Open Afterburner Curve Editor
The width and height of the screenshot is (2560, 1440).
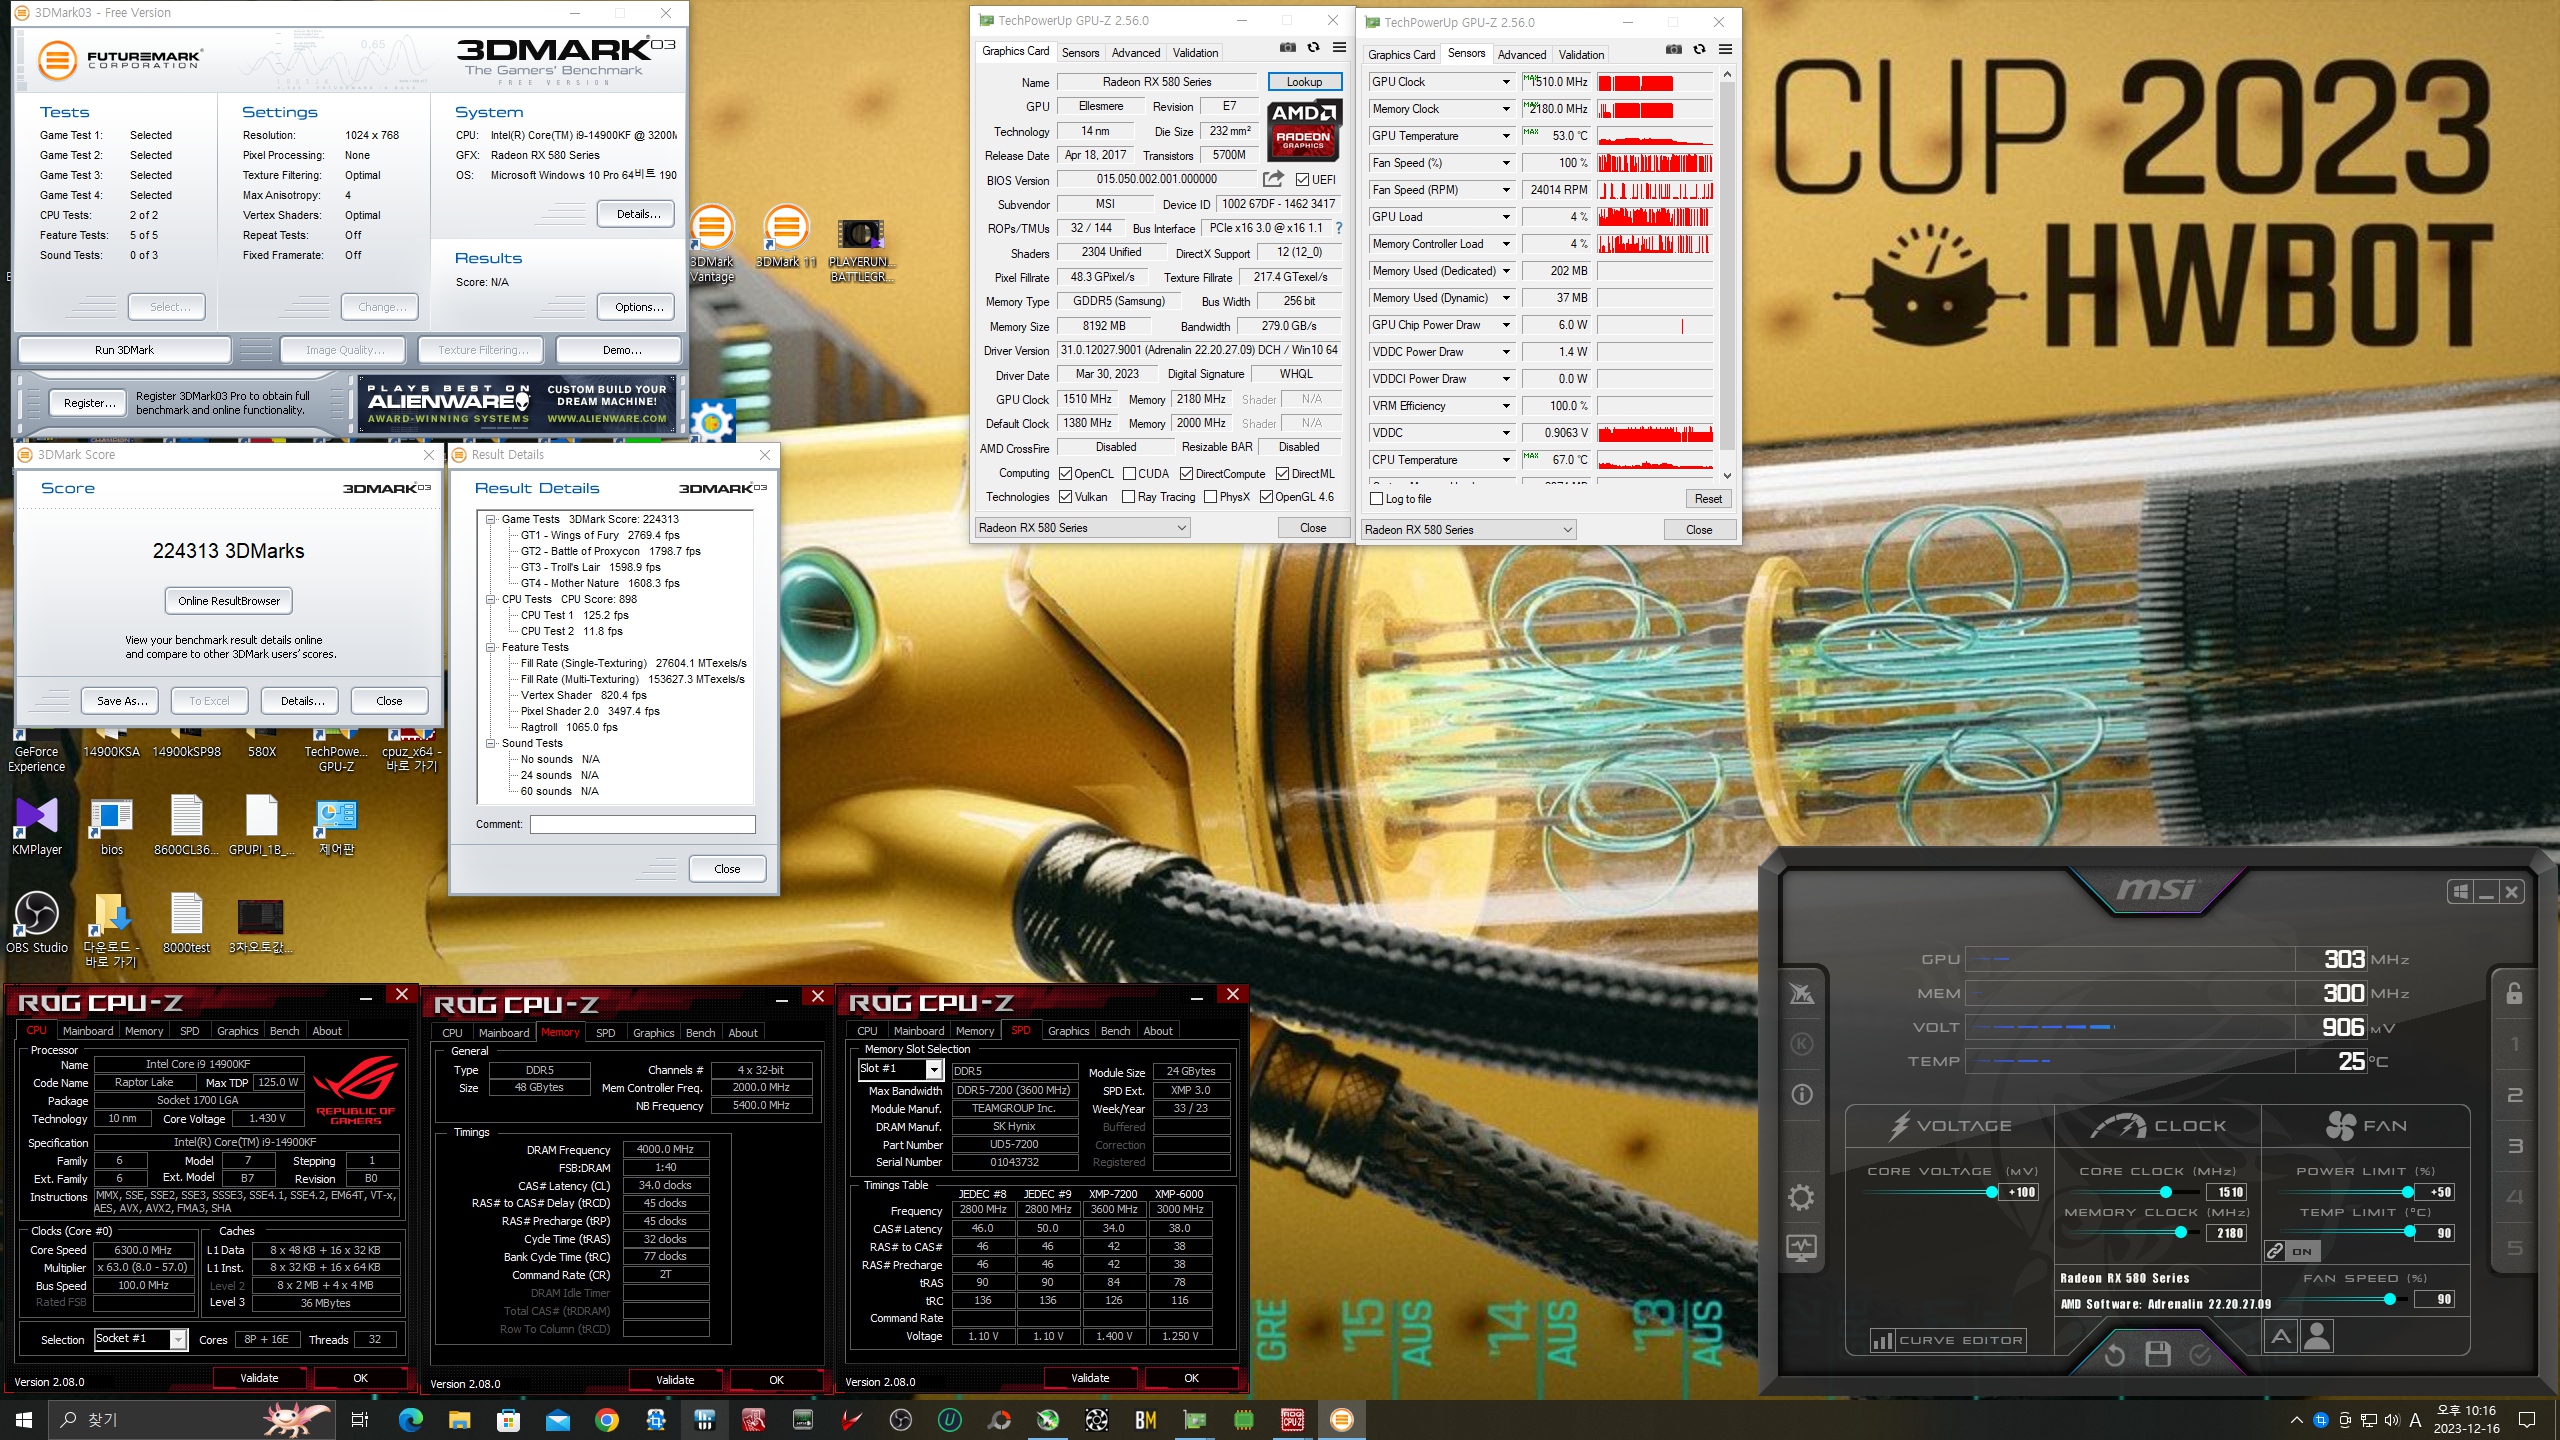pos(1948,1340)
